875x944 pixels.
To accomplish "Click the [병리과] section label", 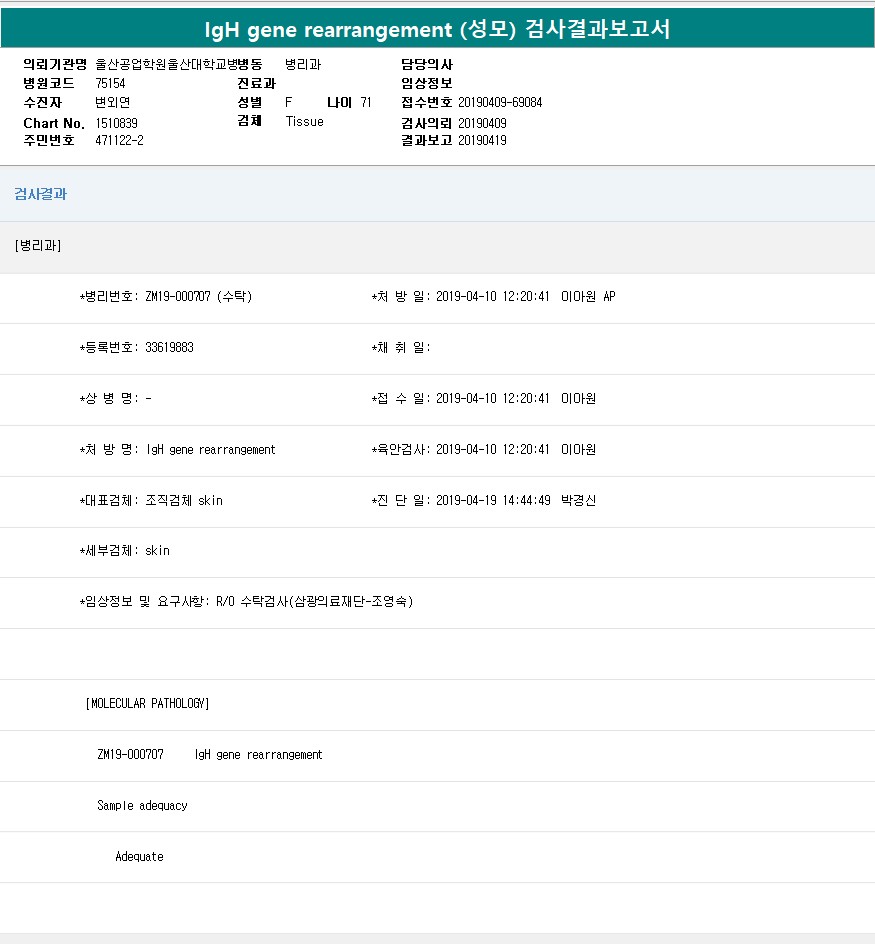I will point(38,246).
